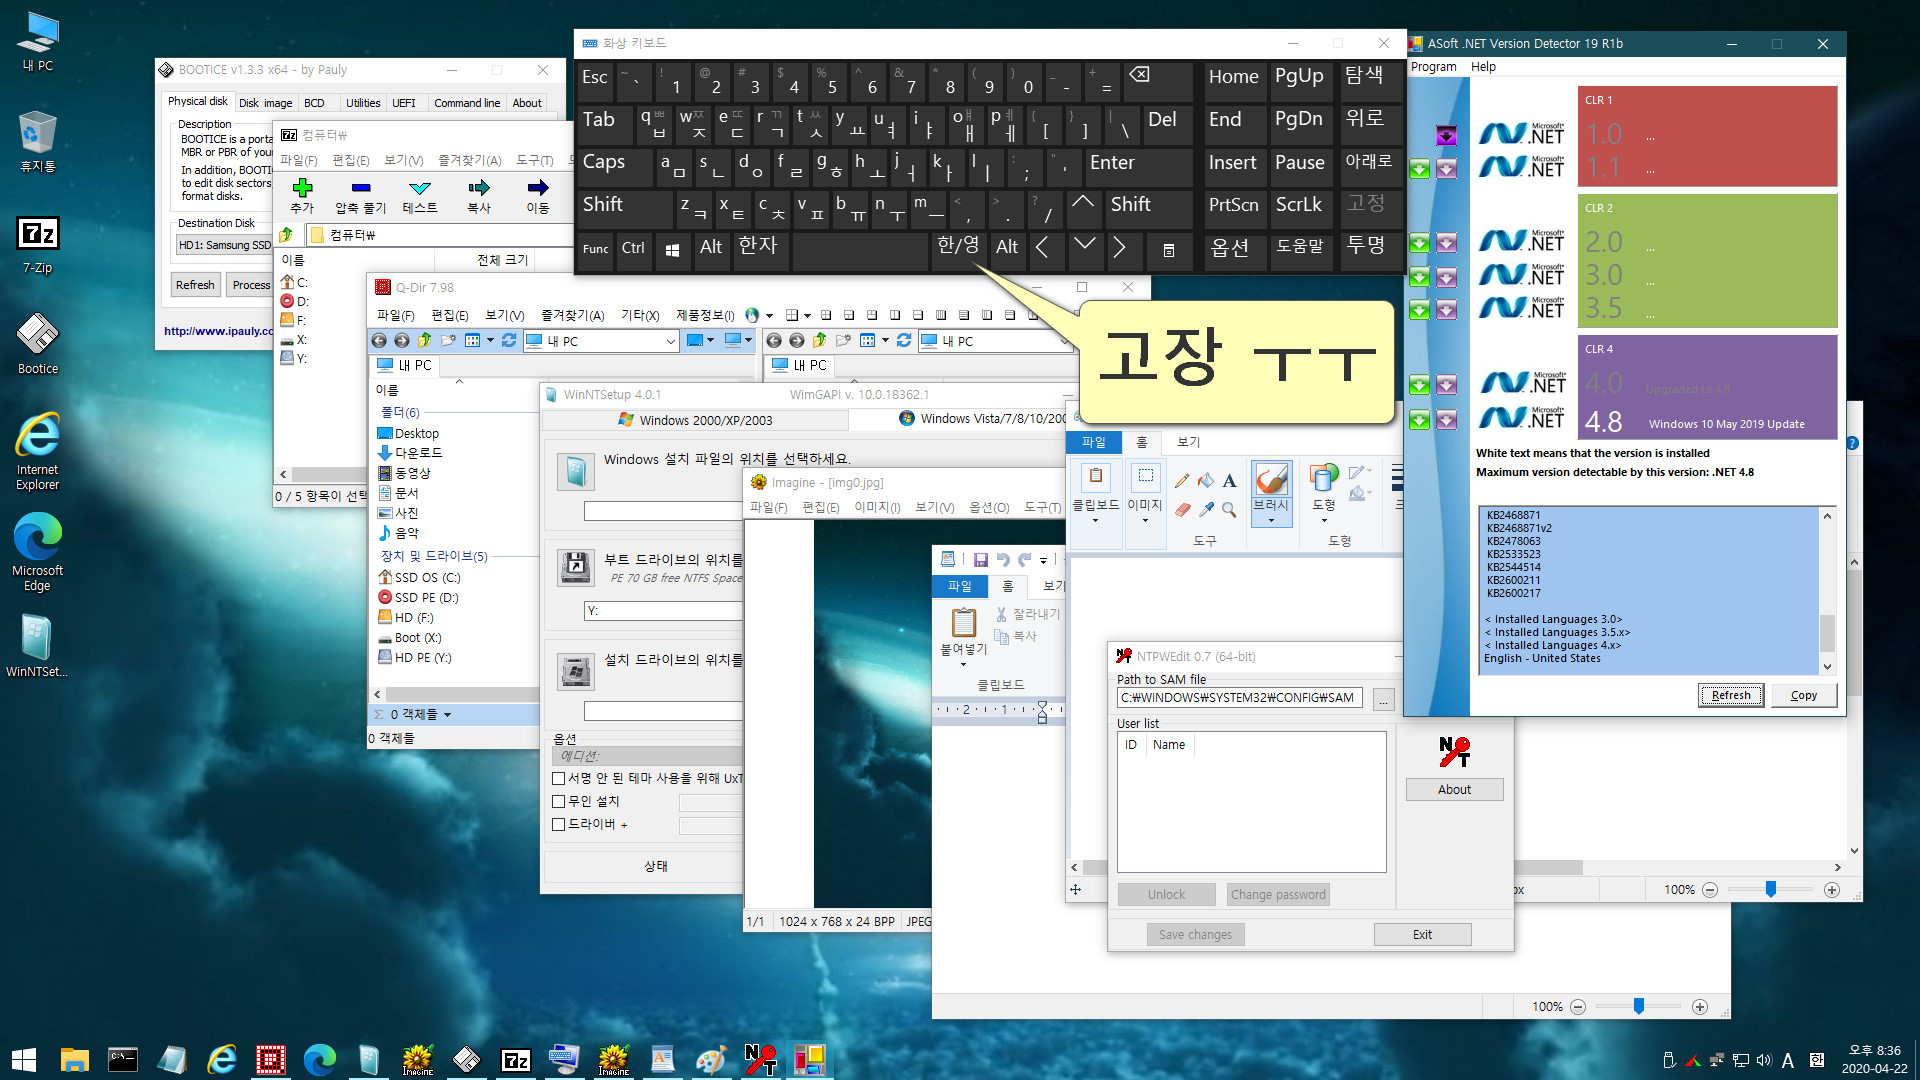Click the Save icon in WordPad quick access toolbar
This screenshot has height=1080, width=1920.
click(980, 560)
